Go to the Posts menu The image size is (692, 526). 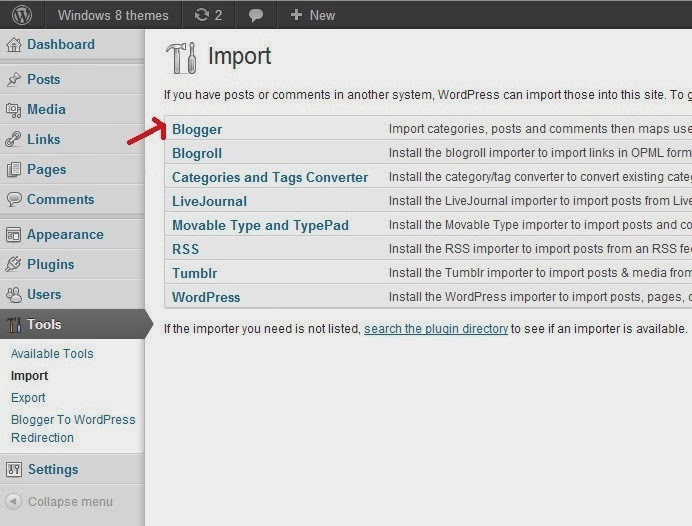(x=44, y=79)
